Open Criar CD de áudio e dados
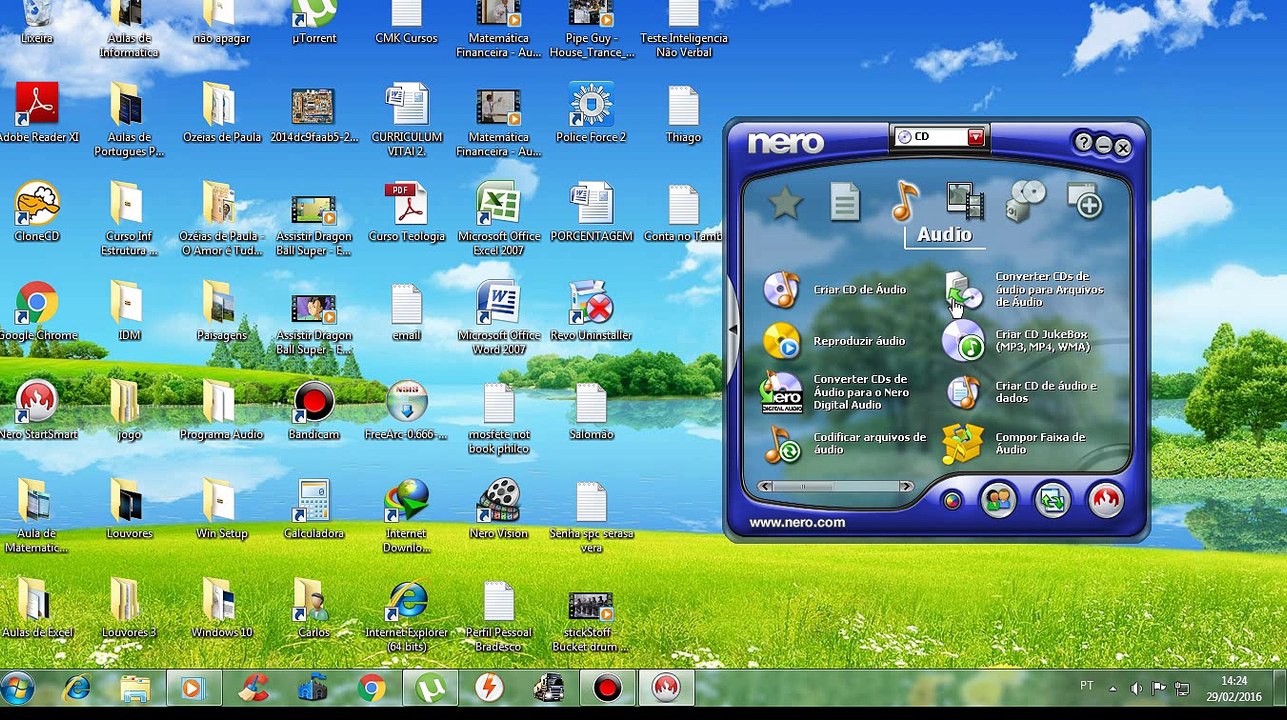The width and height of the screenshot is (1287, 720). 1021,392
